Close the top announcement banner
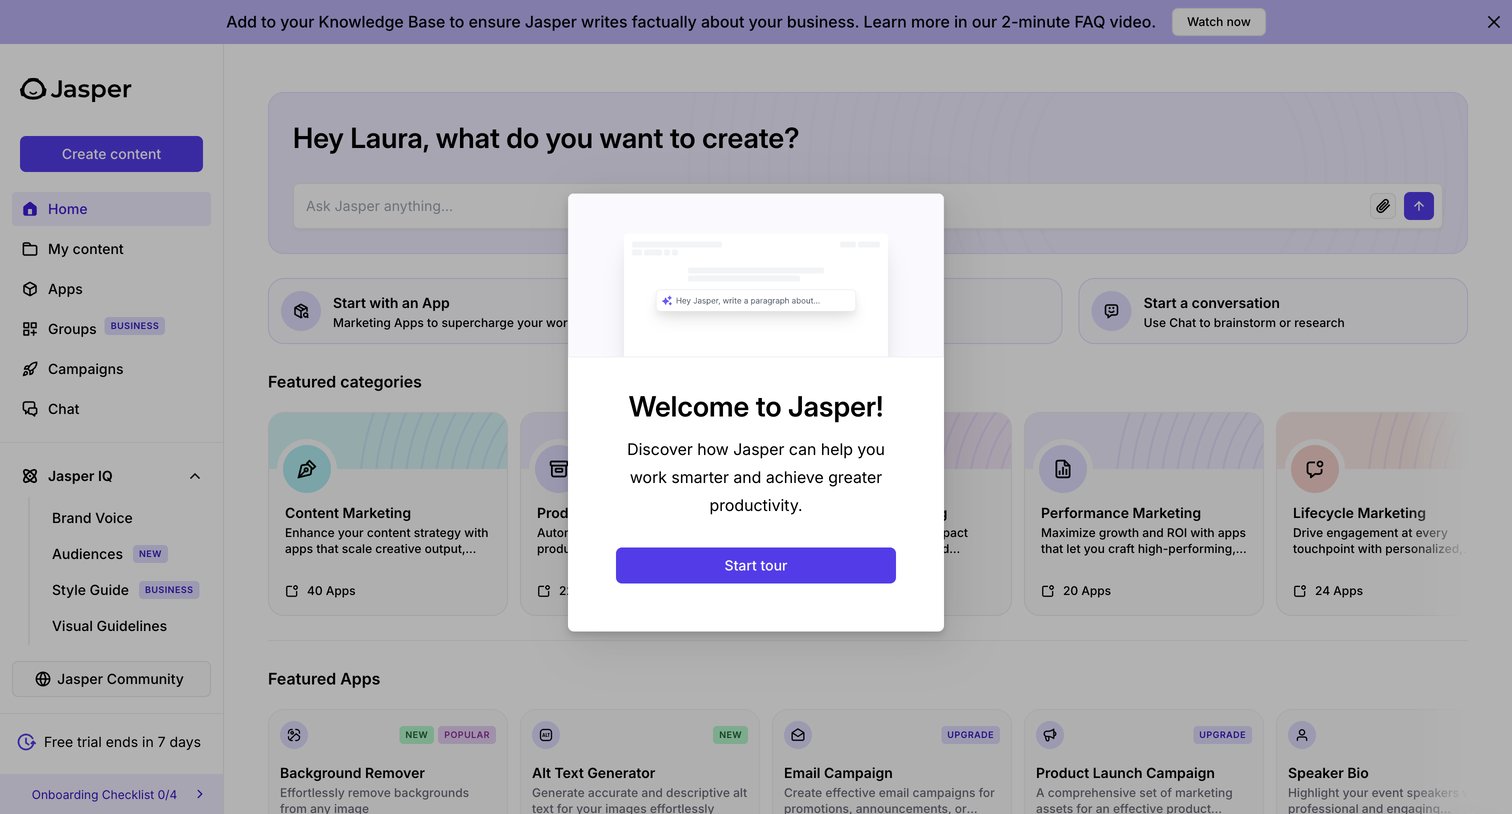This screenshot has width=1512, height=814. coord(1493,22)
